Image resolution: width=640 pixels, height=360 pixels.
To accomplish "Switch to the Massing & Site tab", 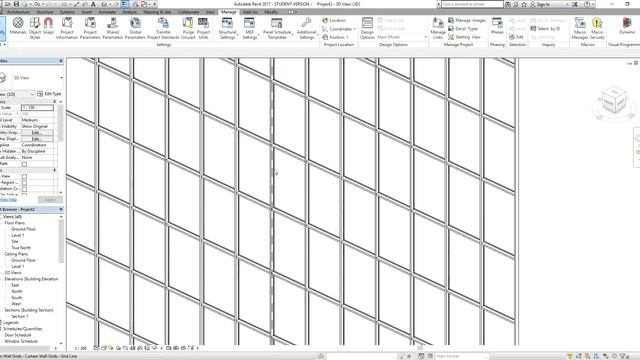I will pyautogui.click(x=157, y=12).
